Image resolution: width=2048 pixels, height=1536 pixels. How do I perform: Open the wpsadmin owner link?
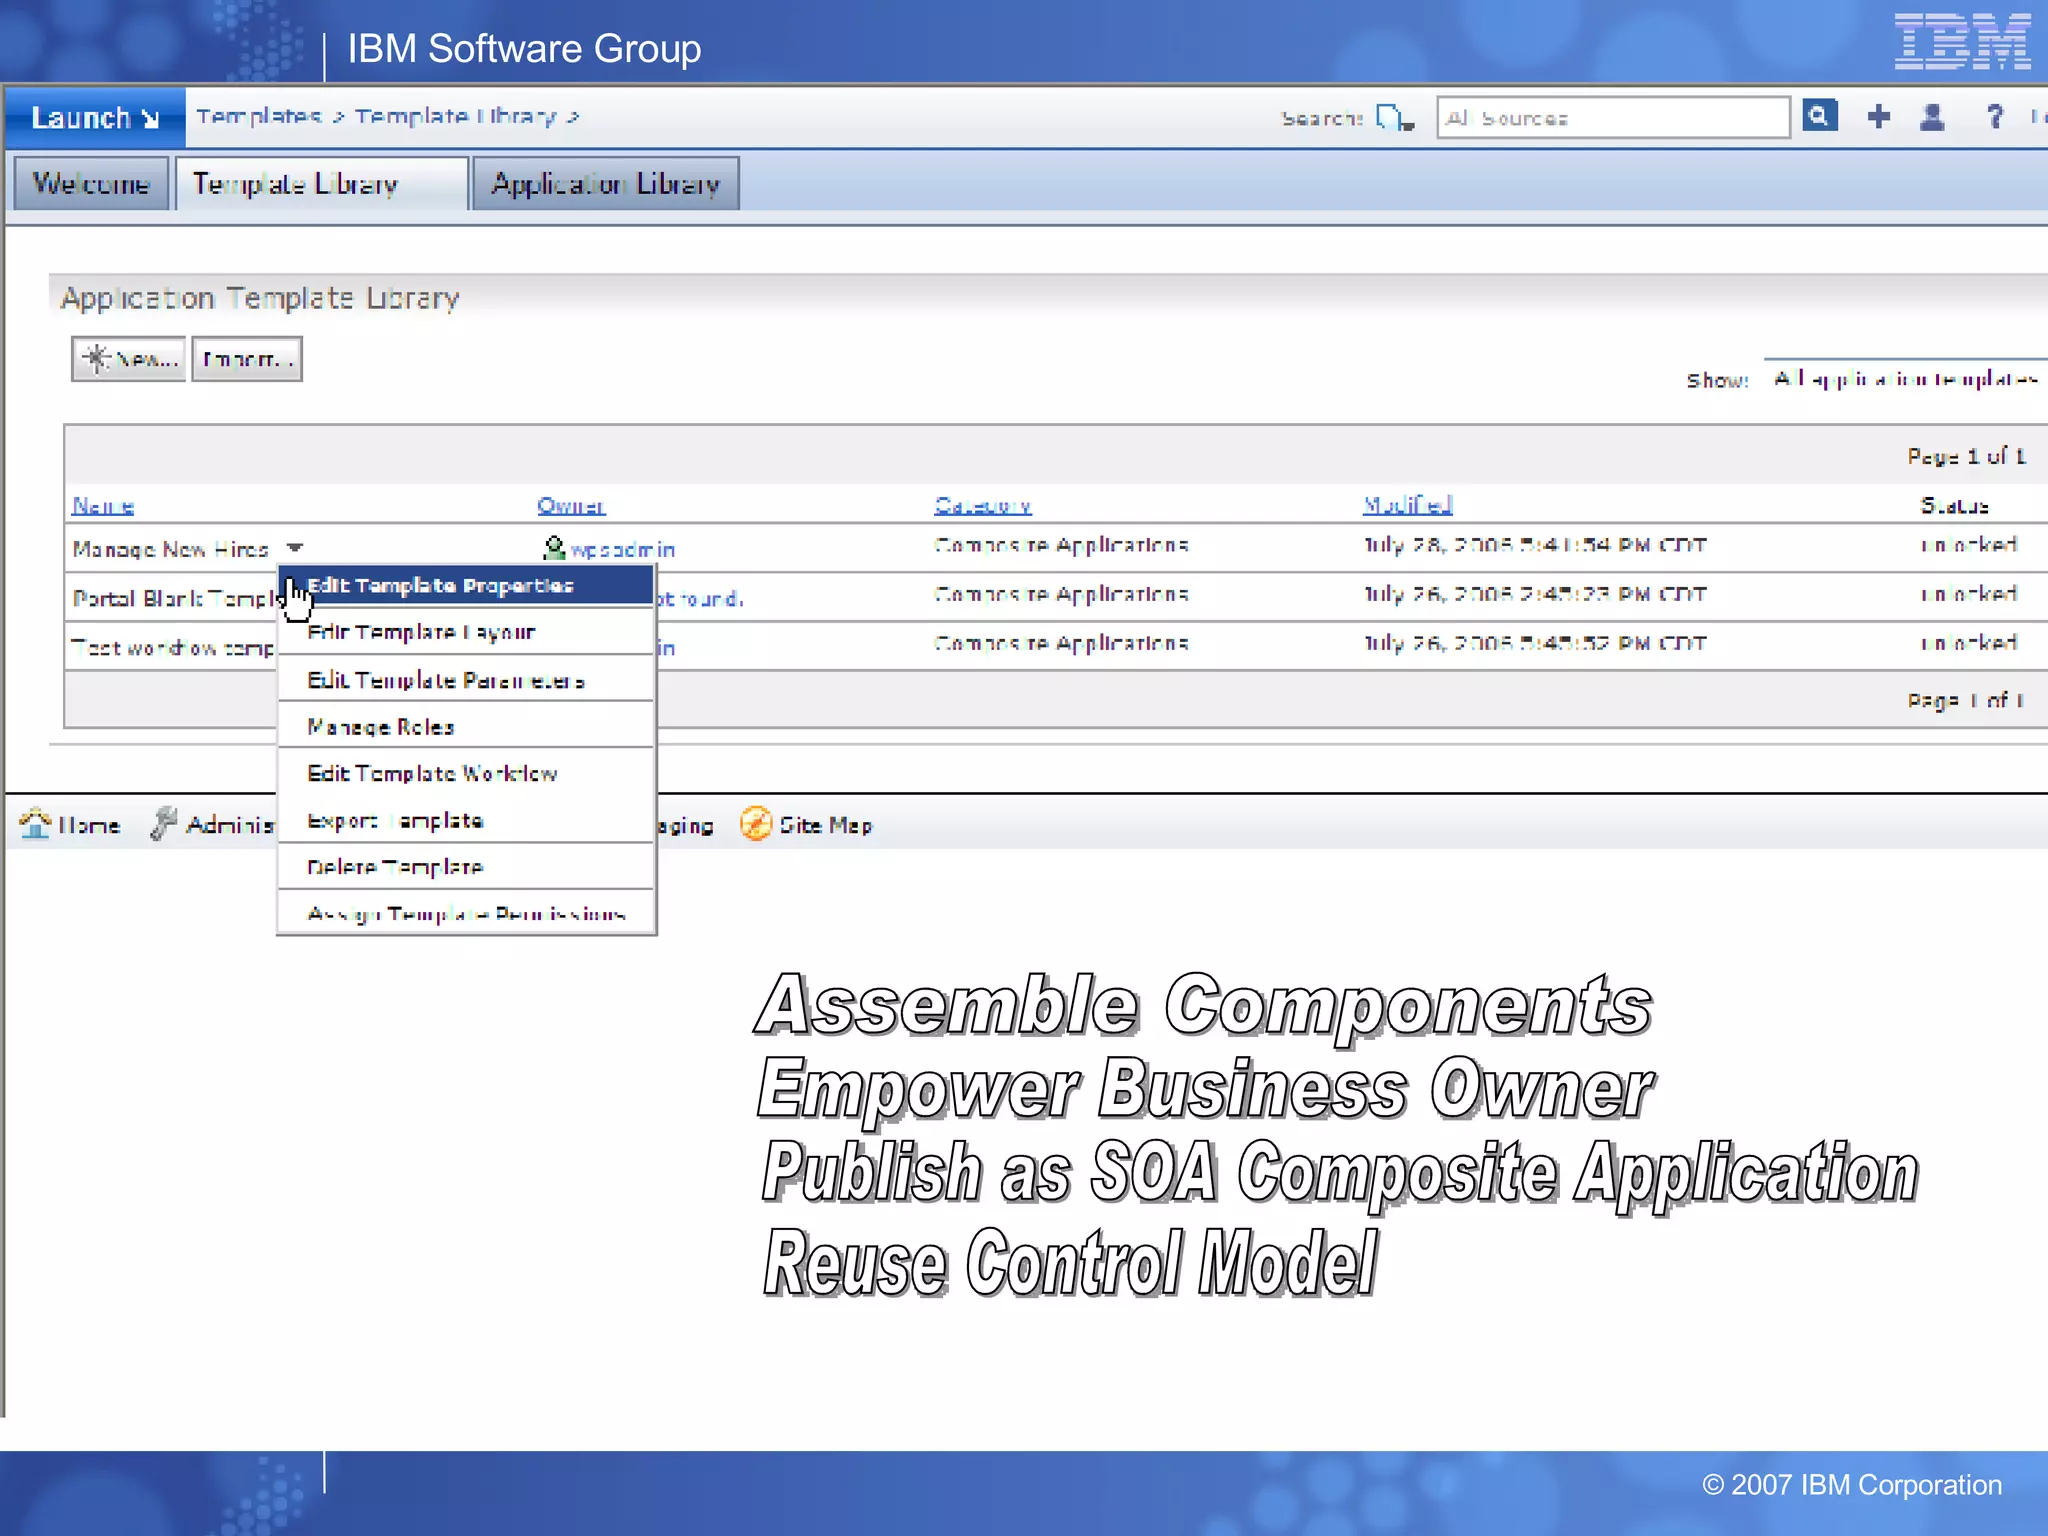[x=623, y=550]
